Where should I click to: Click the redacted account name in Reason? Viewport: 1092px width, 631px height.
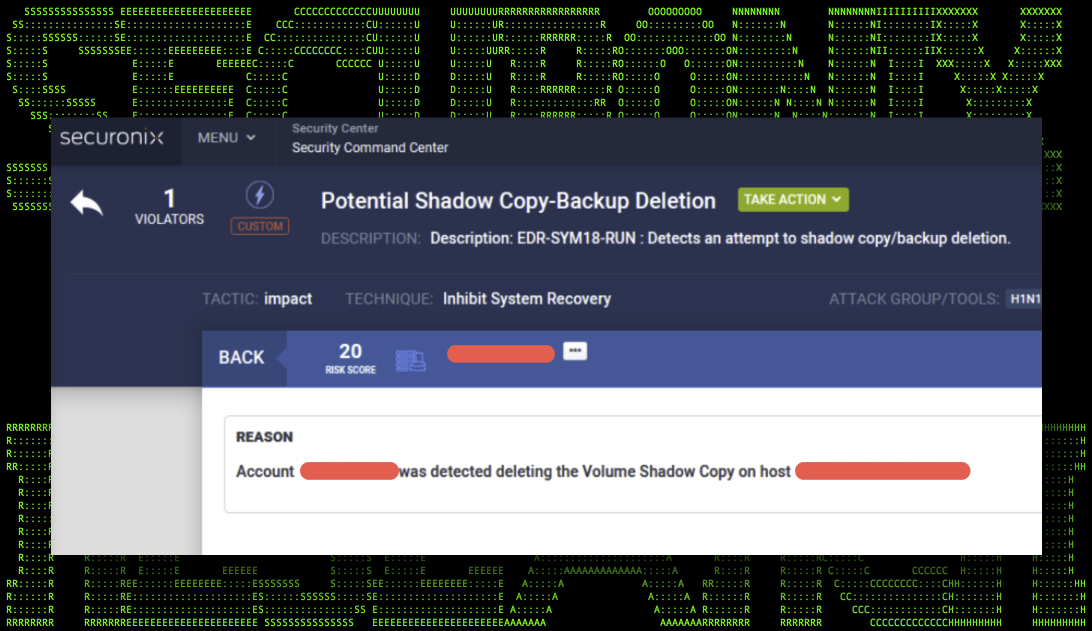coord(349,471)
